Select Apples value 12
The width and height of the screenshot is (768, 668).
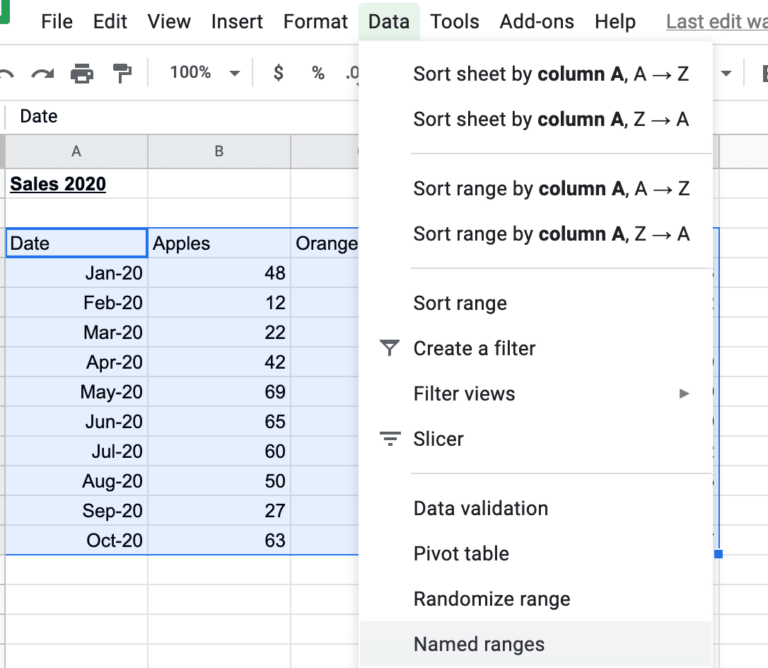(x=219, y=303)
